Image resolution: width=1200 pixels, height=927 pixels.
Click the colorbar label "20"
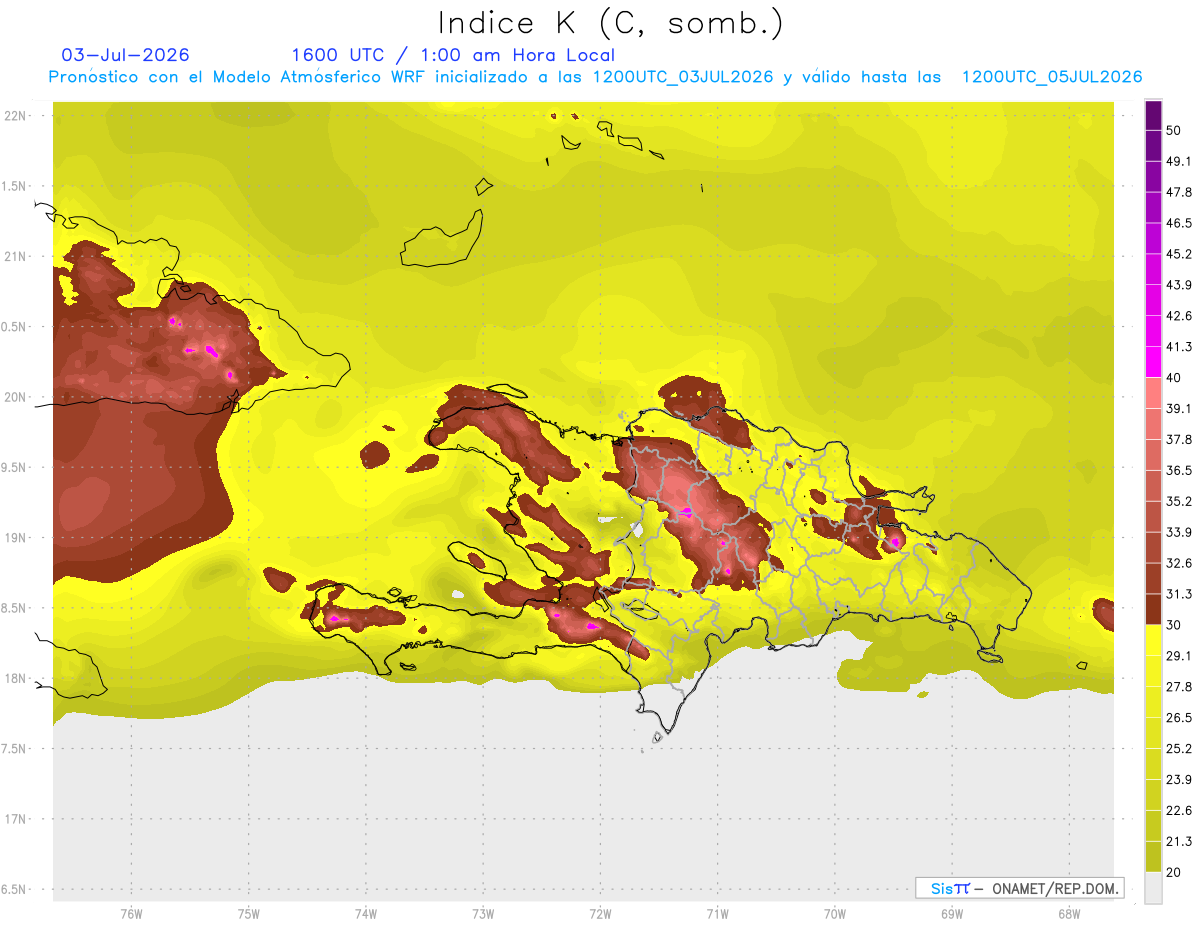point(1175,872)
